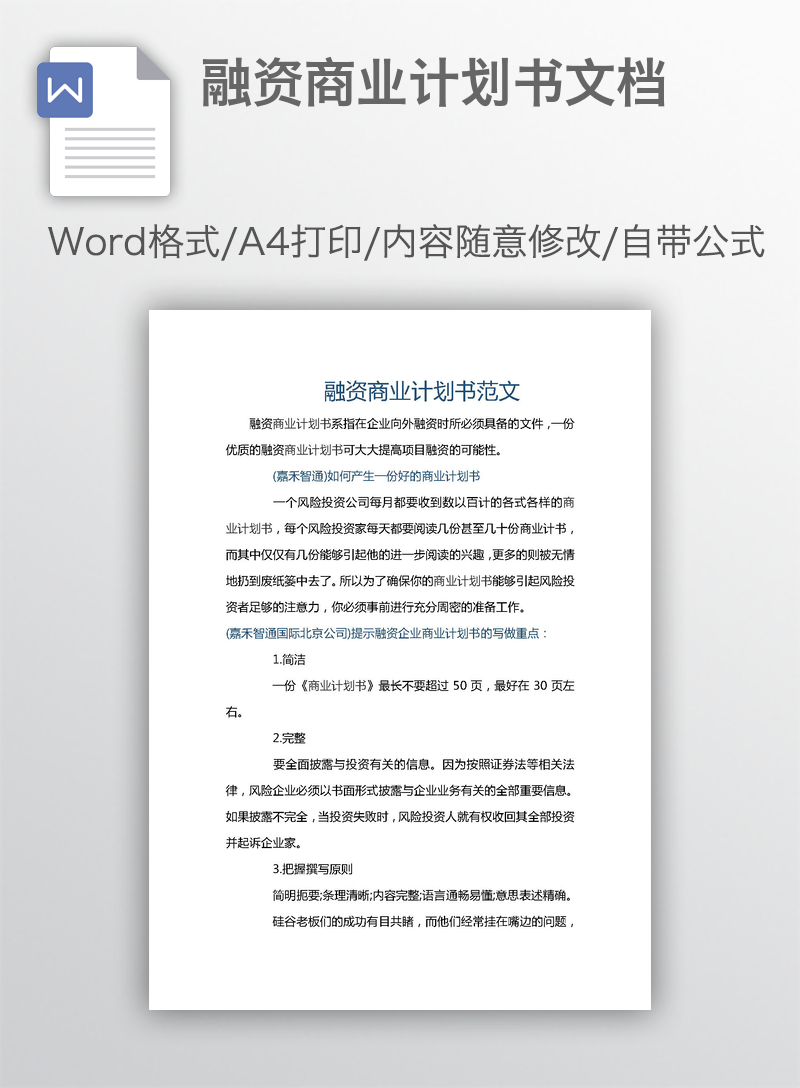This screenshot has width=800, height=1088.
Task: Click the heading 3.把握撰写原则
Action: coord(312,869)
